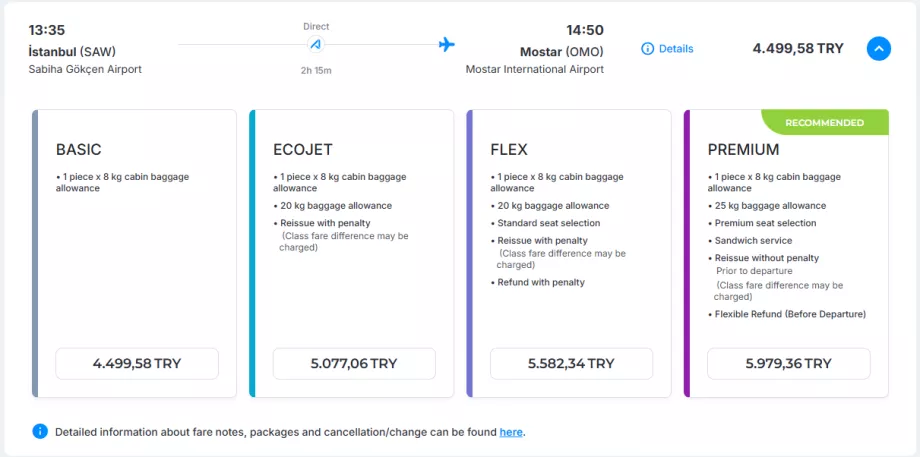Click the FLEX package title
This screenshot has width=920, height=457.
509,150
